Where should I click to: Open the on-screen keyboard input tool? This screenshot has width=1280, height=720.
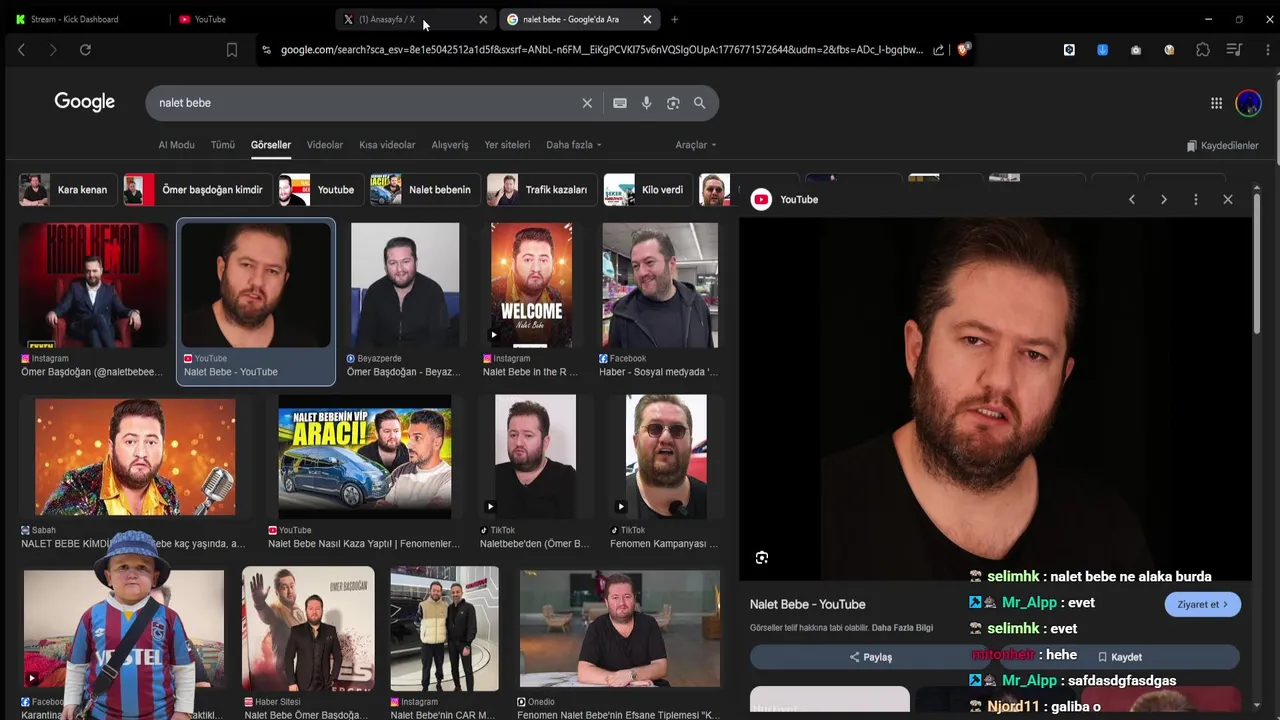[620, 103]
